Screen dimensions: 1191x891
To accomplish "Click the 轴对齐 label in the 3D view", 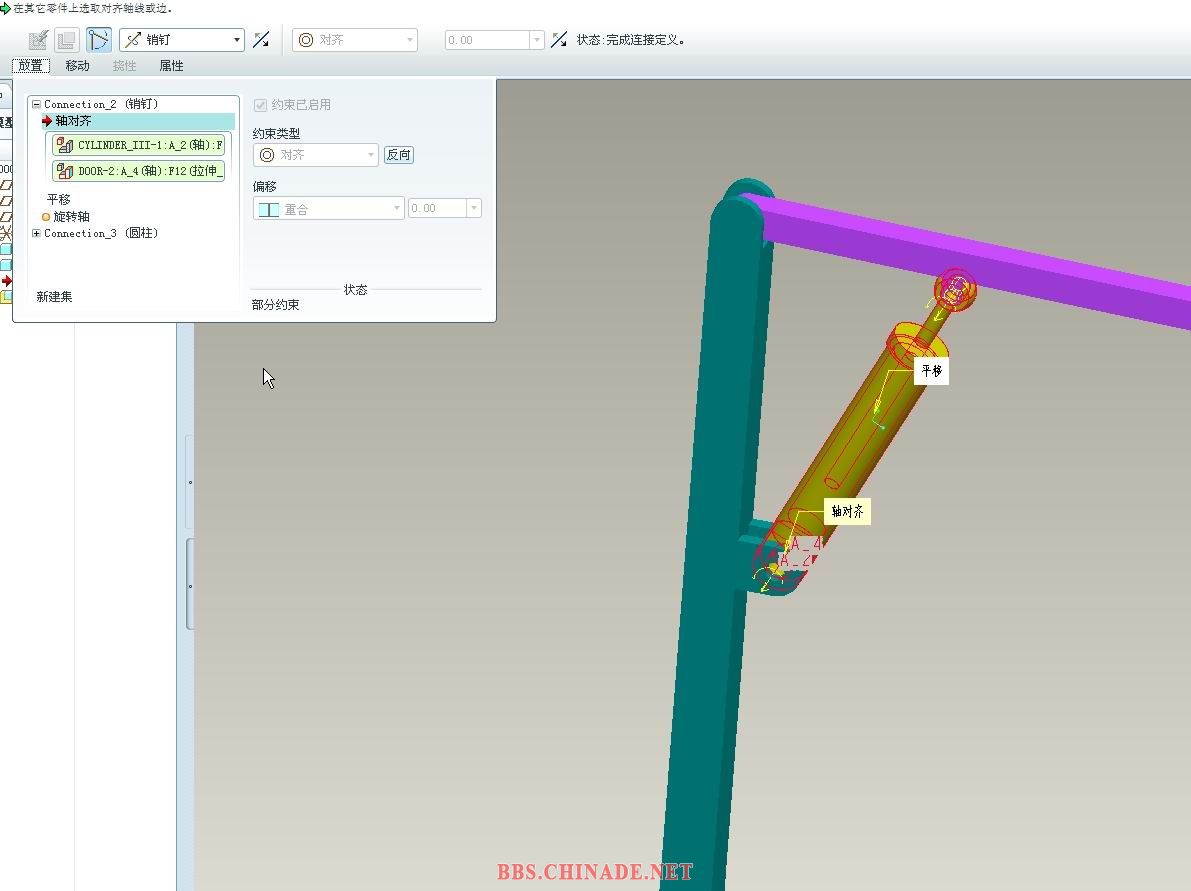I will coord(846,511).
